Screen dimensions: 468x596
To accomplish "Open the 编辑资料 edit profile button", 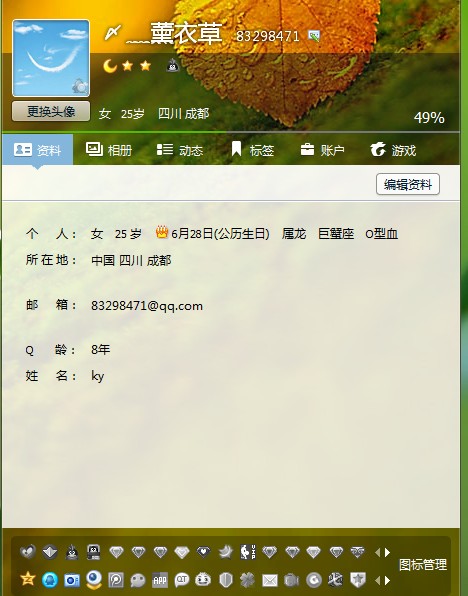I will tap(408, 184).
